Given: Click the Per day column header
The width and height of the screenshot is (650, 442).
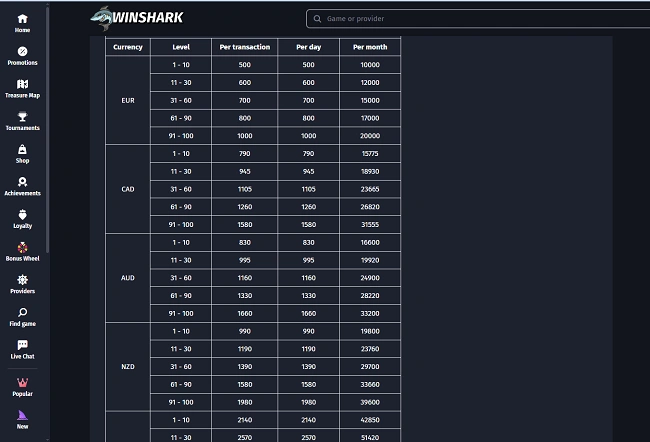Looking at the screenshot, I should click(x=308, y=47).
